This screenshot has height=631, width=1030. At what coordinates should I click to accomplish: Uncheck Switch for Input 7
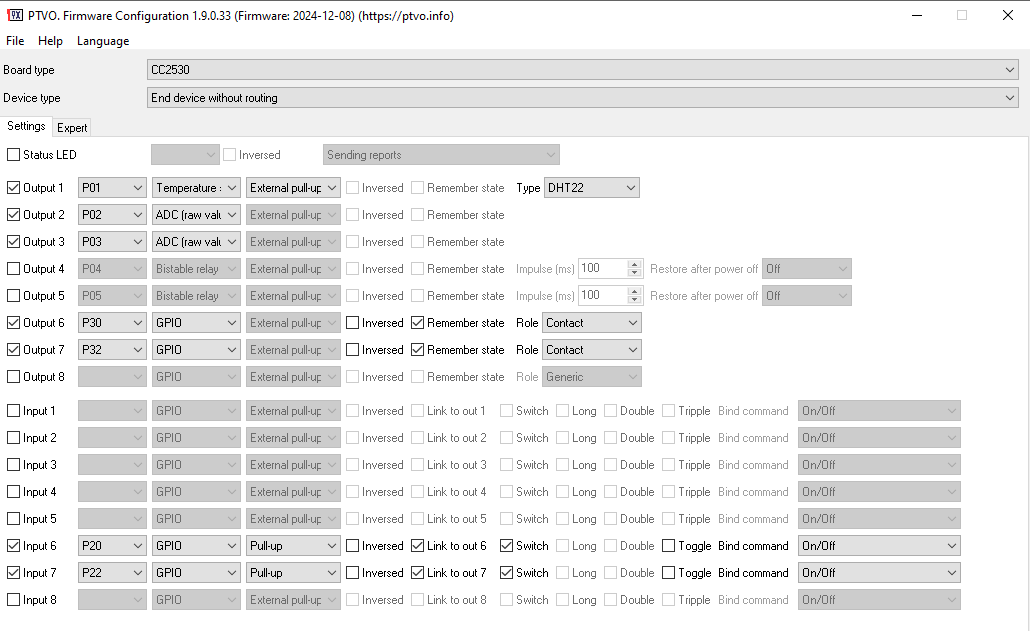pyautogui.click(x=506, y=572)
